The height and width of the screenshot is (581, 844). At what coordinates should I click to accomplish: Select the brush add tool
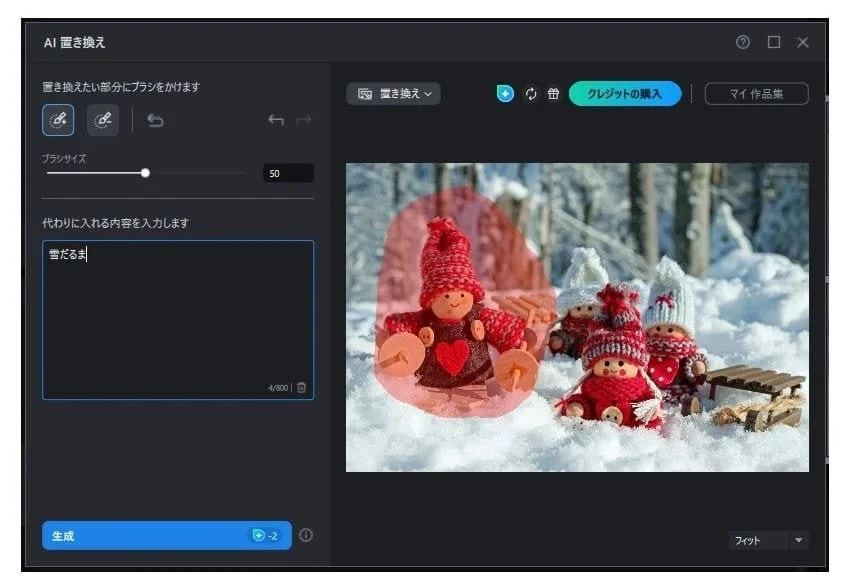pos(58,119)
